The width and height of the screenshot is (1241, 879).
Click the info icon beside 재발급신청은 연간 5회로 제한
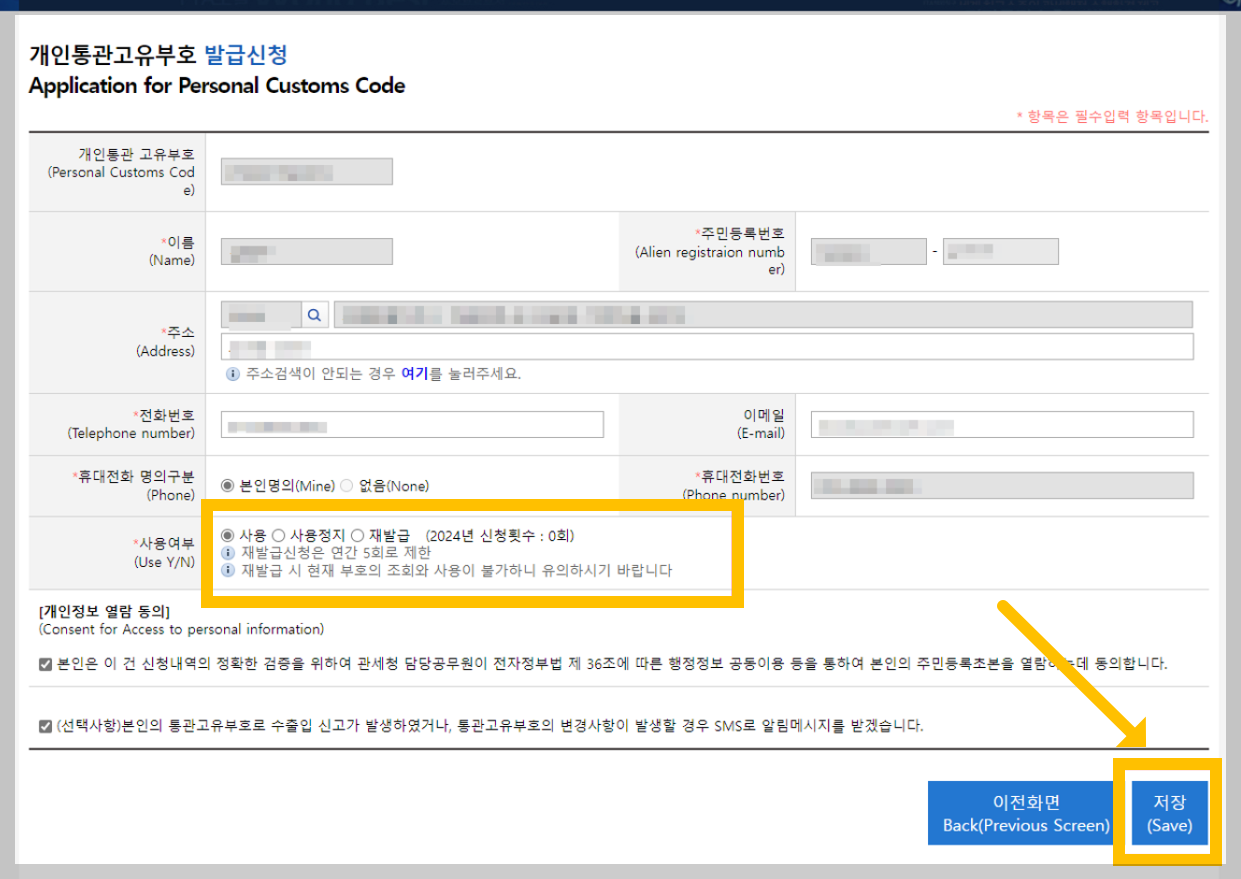coord(228,553)
